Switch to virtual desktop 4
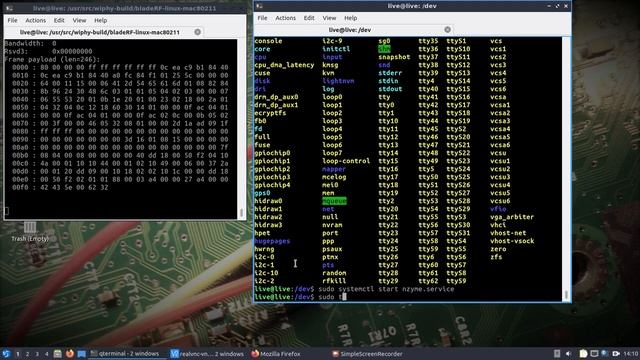The height and width of the screenshot is (360, 640). (47, 354)
